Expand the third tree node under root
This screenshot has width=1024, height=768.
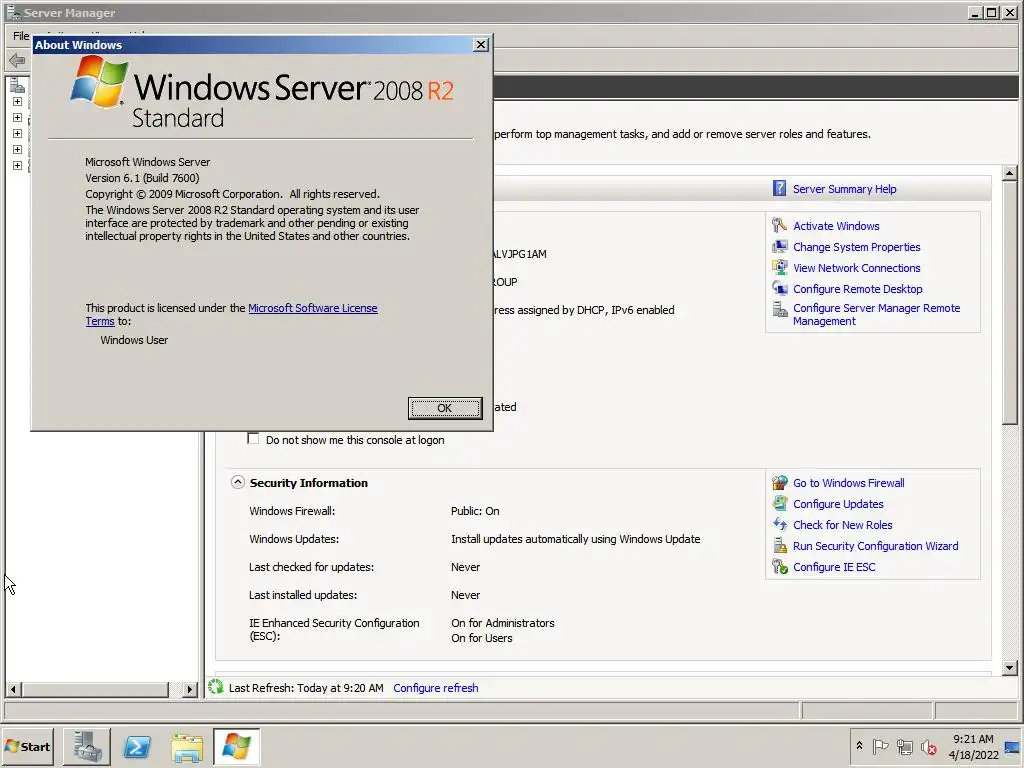coord(18,133)
